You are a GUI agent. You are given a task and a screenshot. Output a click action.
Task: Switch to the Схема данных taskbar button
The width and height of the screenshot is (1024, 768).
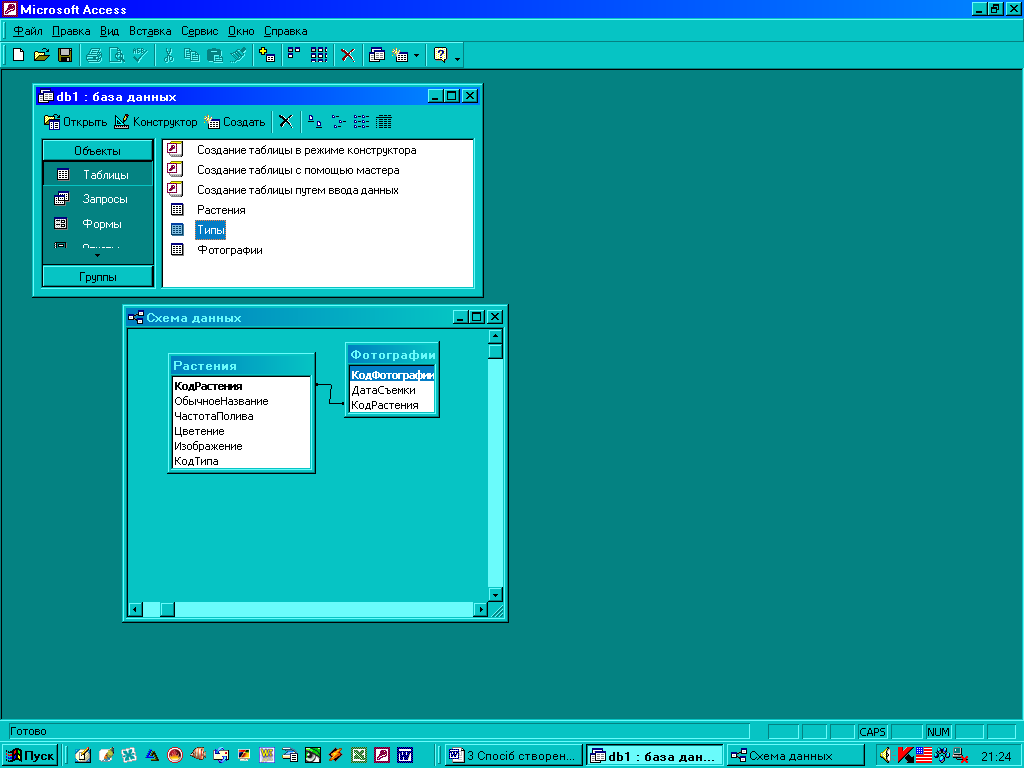tap(795, 756)
